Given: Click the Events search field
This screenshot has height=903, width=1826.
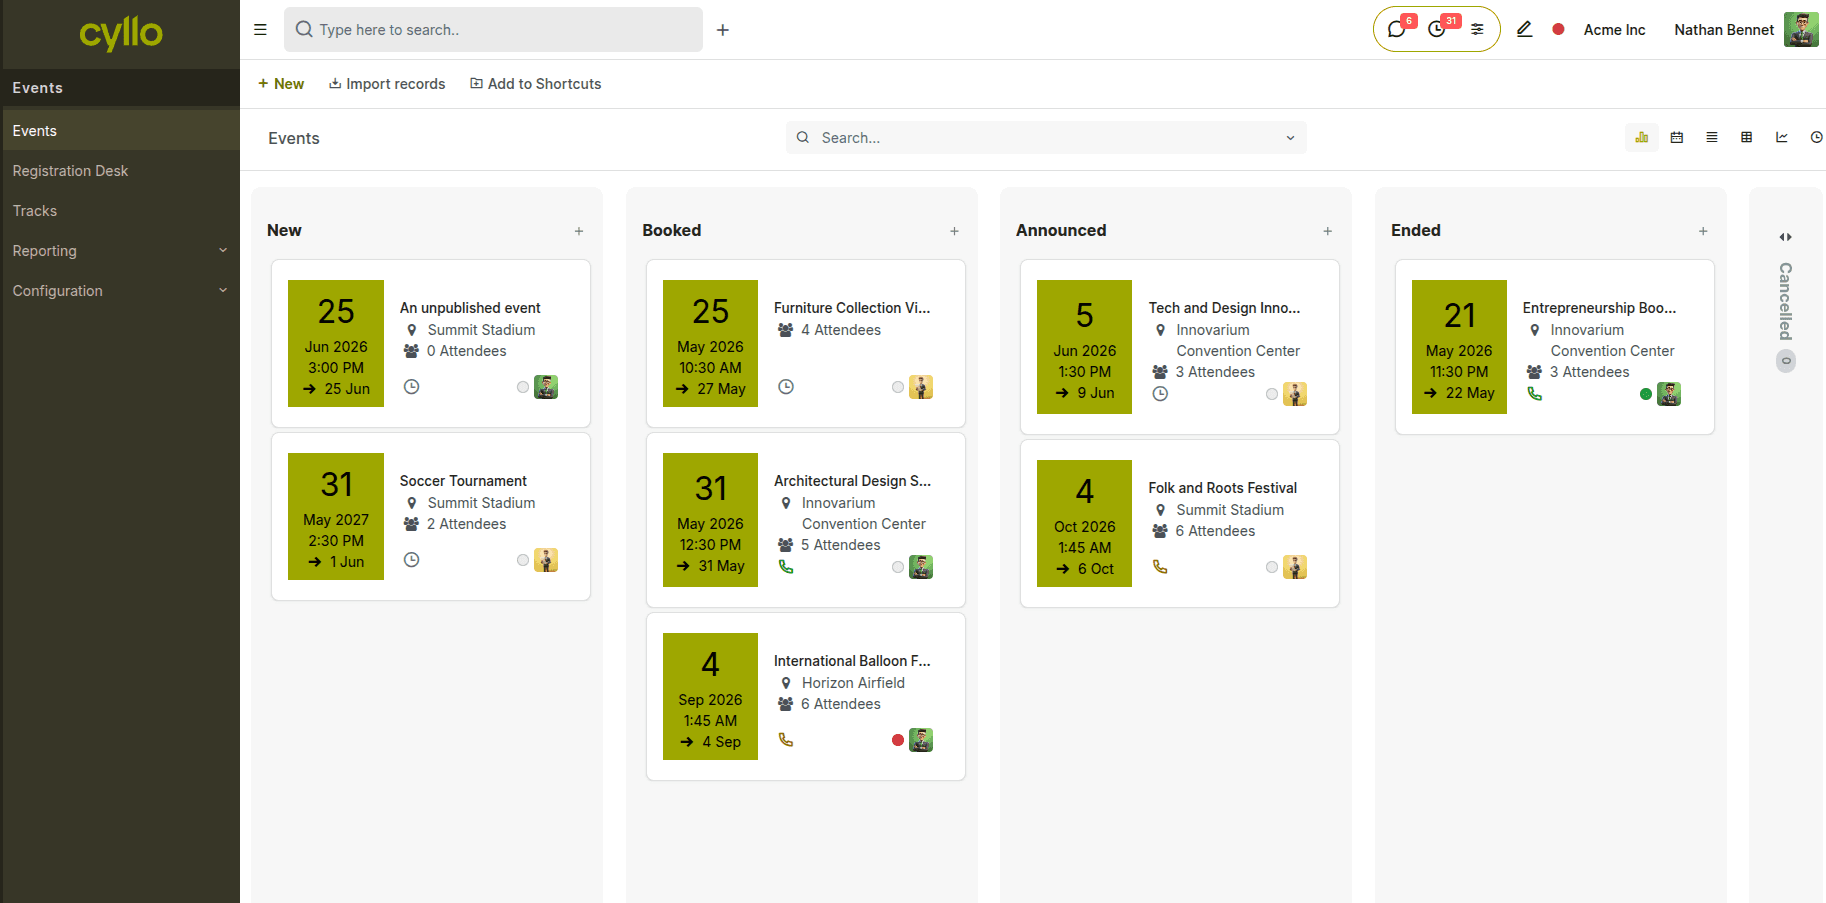Looking at the screenshot, I should [1046, 138].
